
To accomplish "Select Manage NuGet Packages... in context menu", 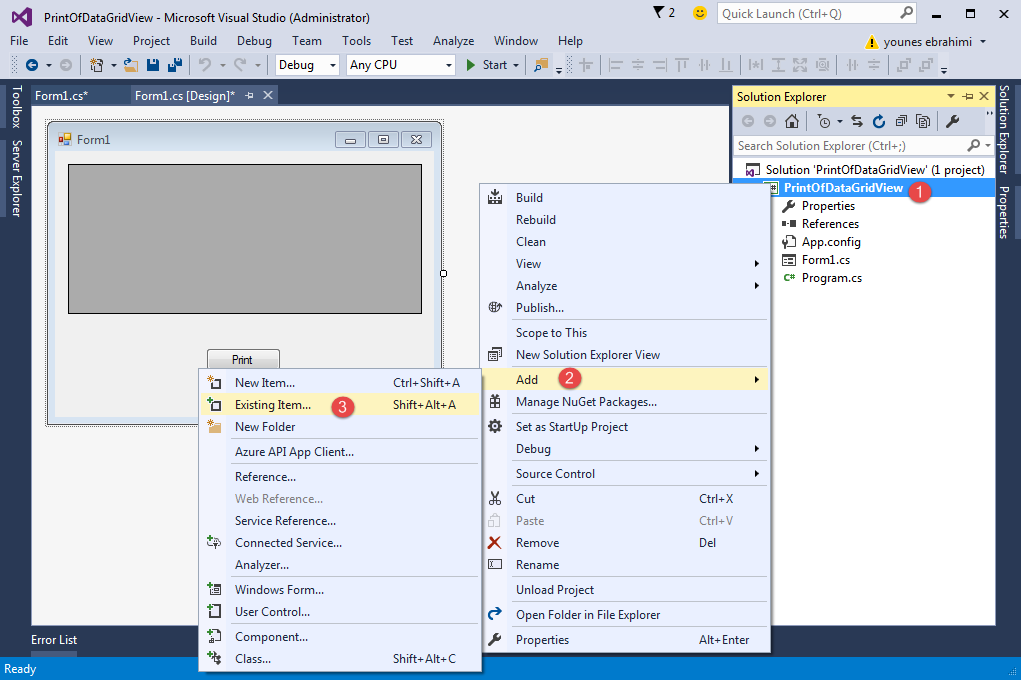I will pyautogui.click(x=586, y=402).
